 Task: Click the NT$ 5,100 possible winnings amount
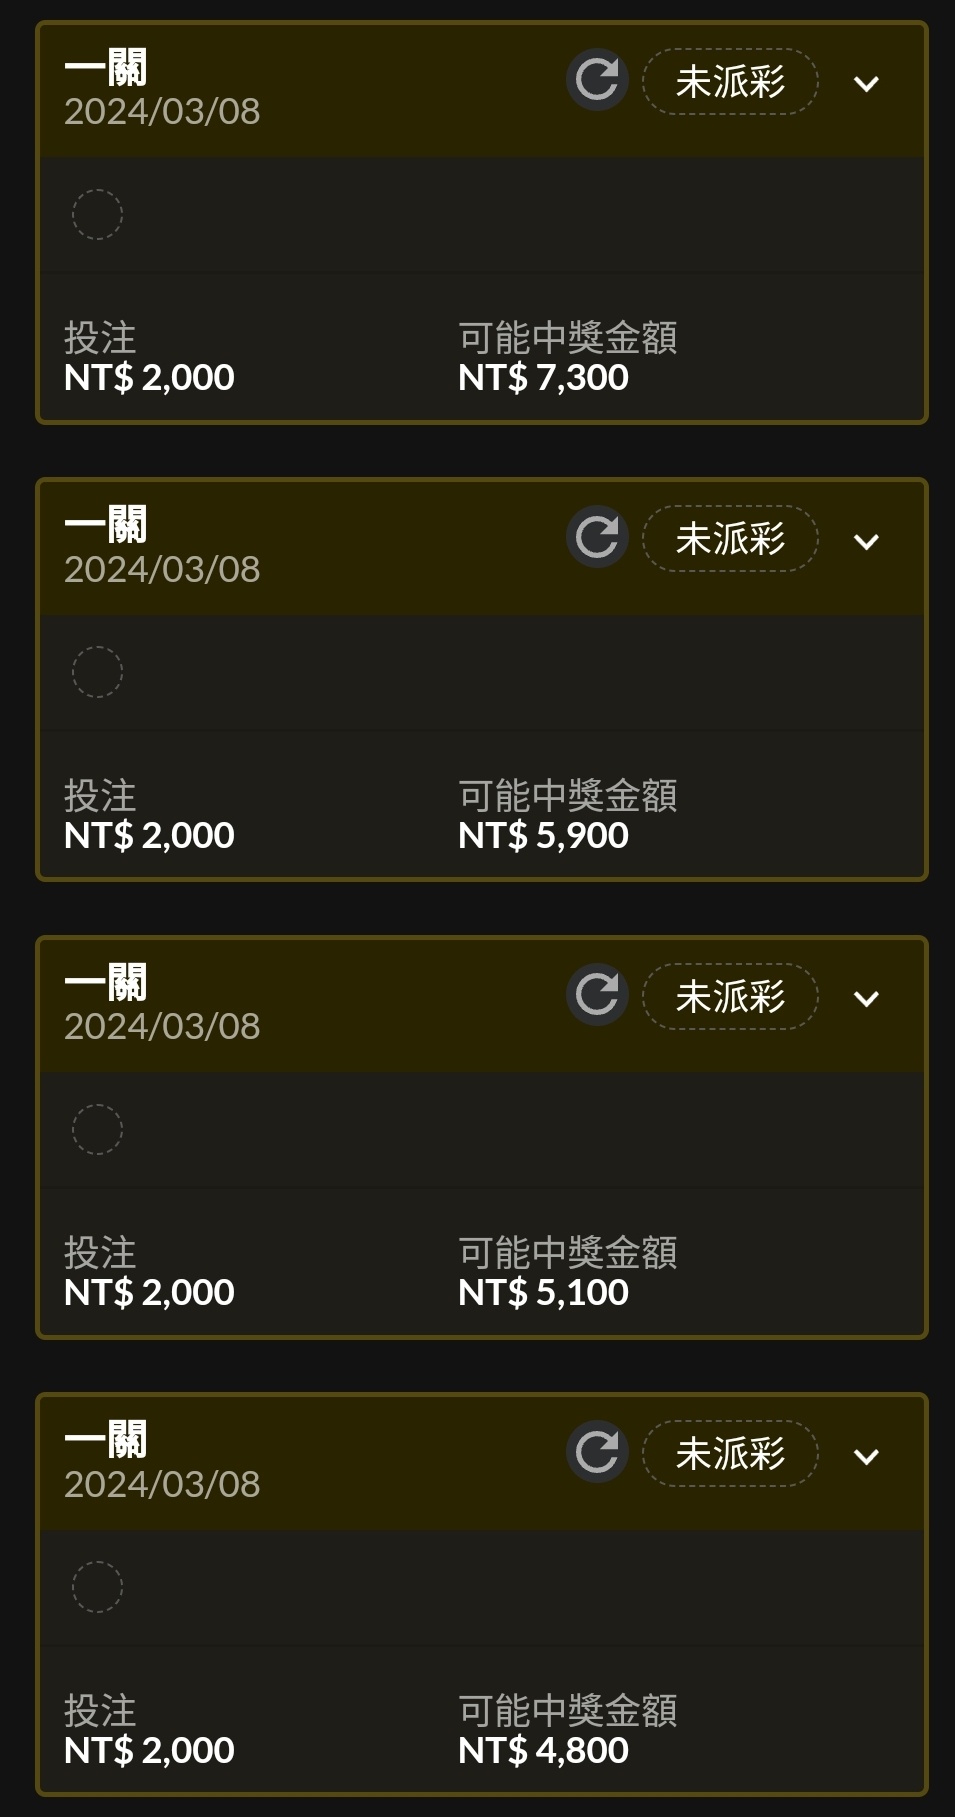pos(543,1292)
